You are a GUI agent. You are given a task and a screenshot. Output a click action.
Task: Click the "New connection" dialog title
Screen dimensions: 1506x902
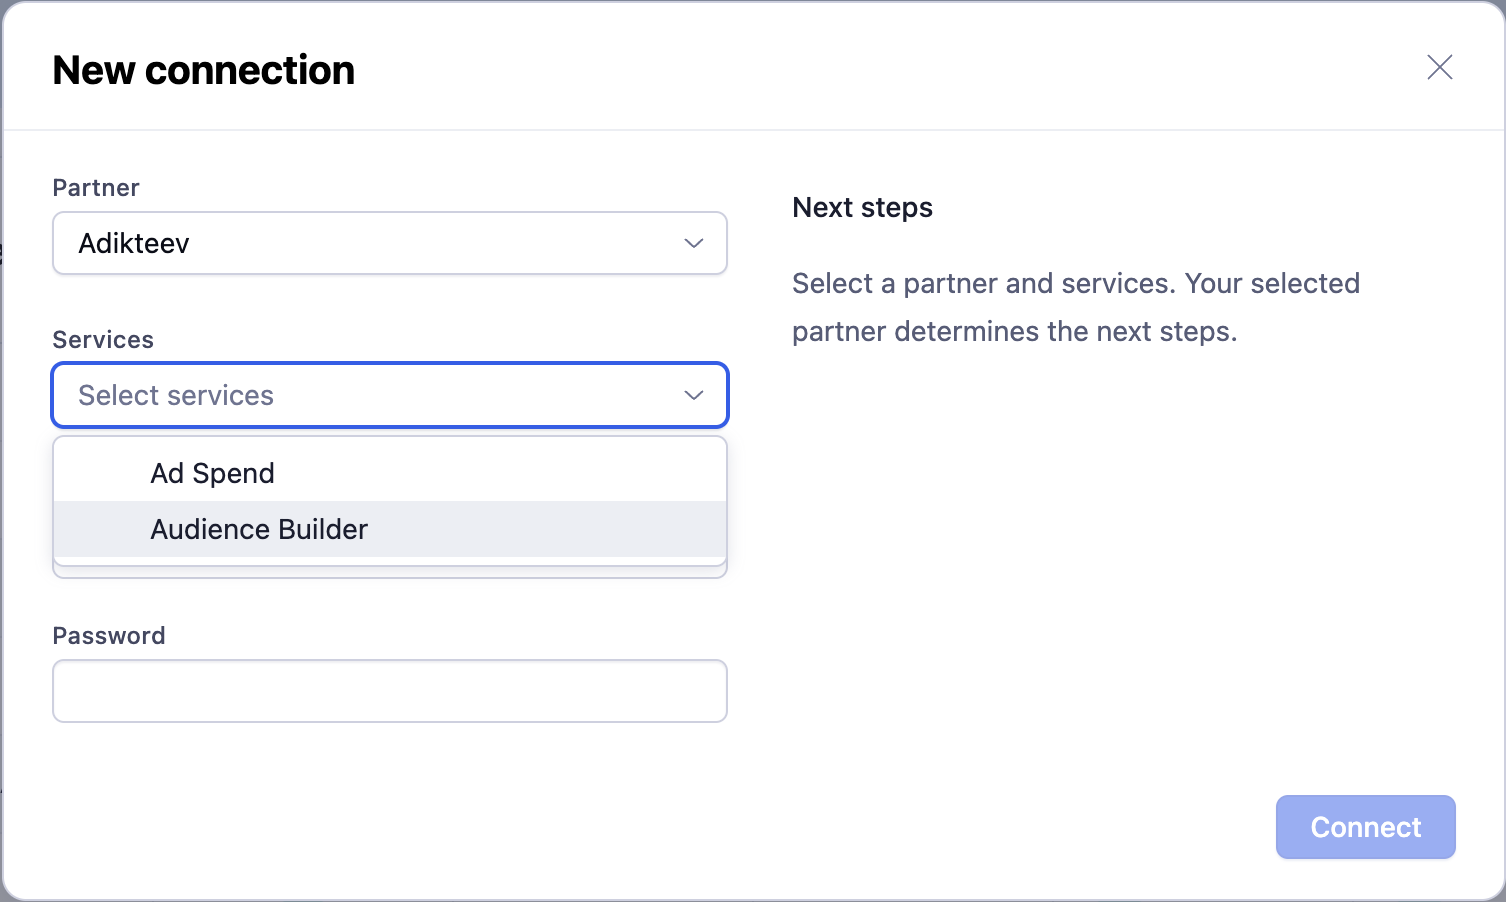[203, 70]
